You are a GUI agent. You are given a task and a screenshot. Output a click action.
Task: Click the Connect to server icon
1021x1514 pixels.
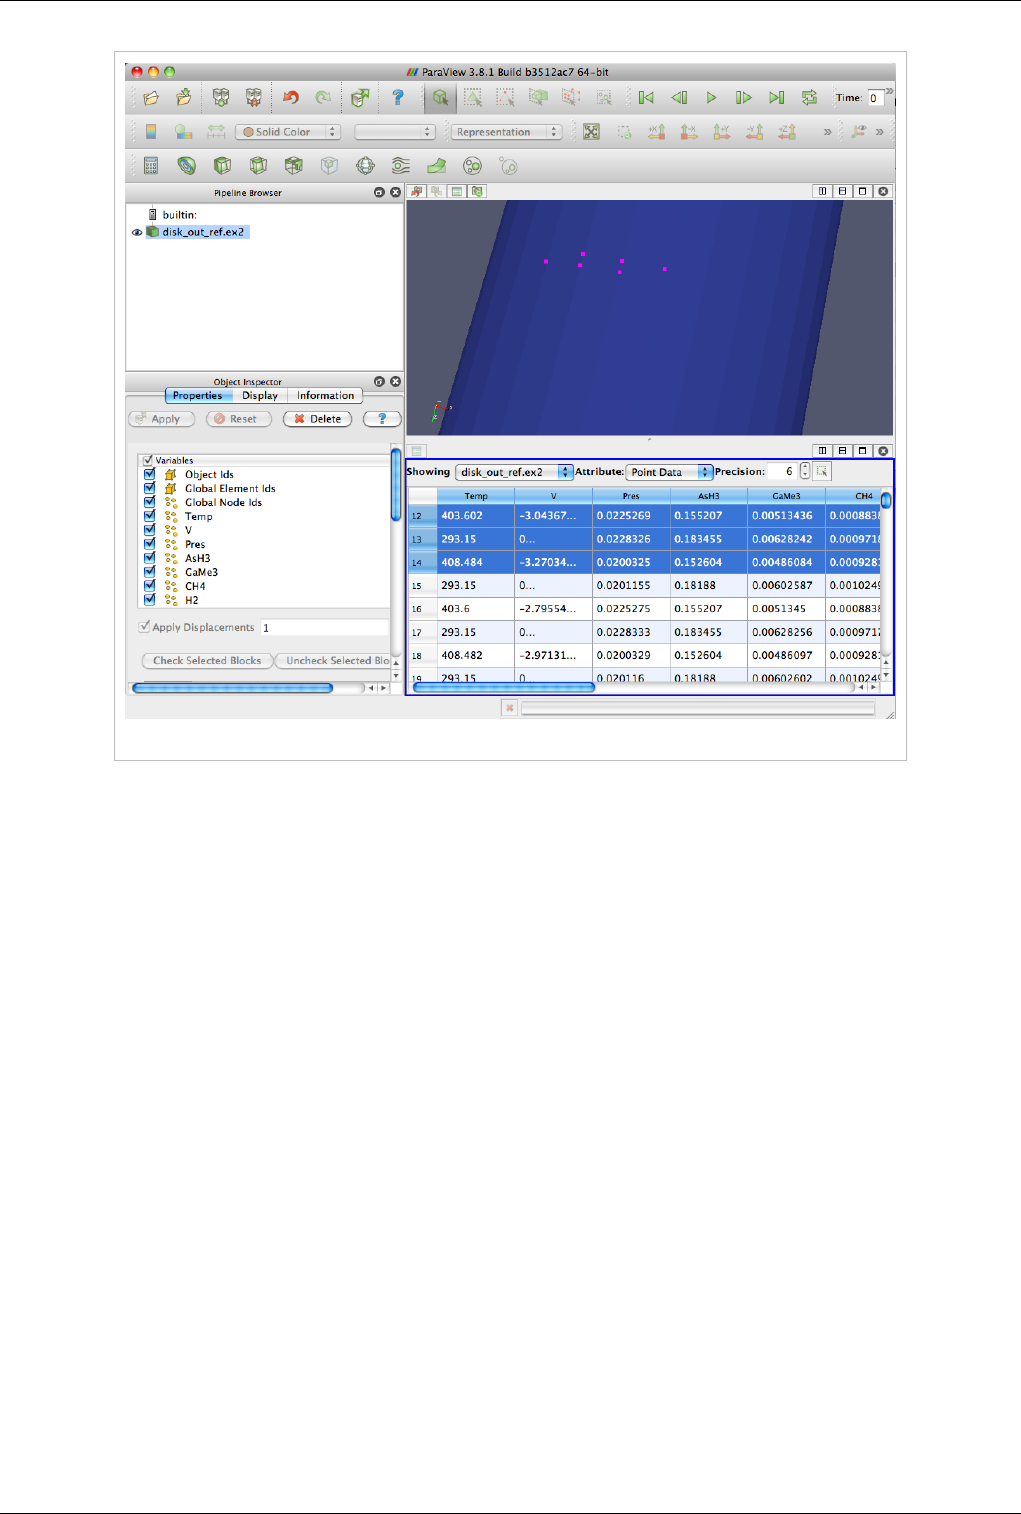(x=221, y=98)
